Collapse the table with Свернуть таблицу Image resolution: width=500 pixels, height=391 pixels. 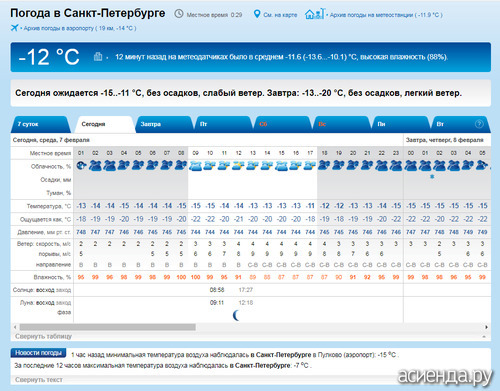point(43,336)
